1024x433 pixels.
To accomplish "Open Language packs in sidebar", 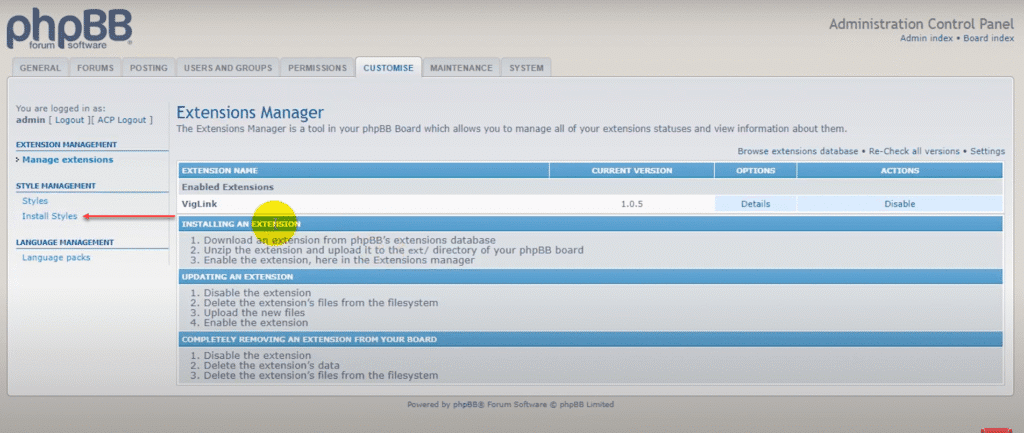I will point(56,257).
